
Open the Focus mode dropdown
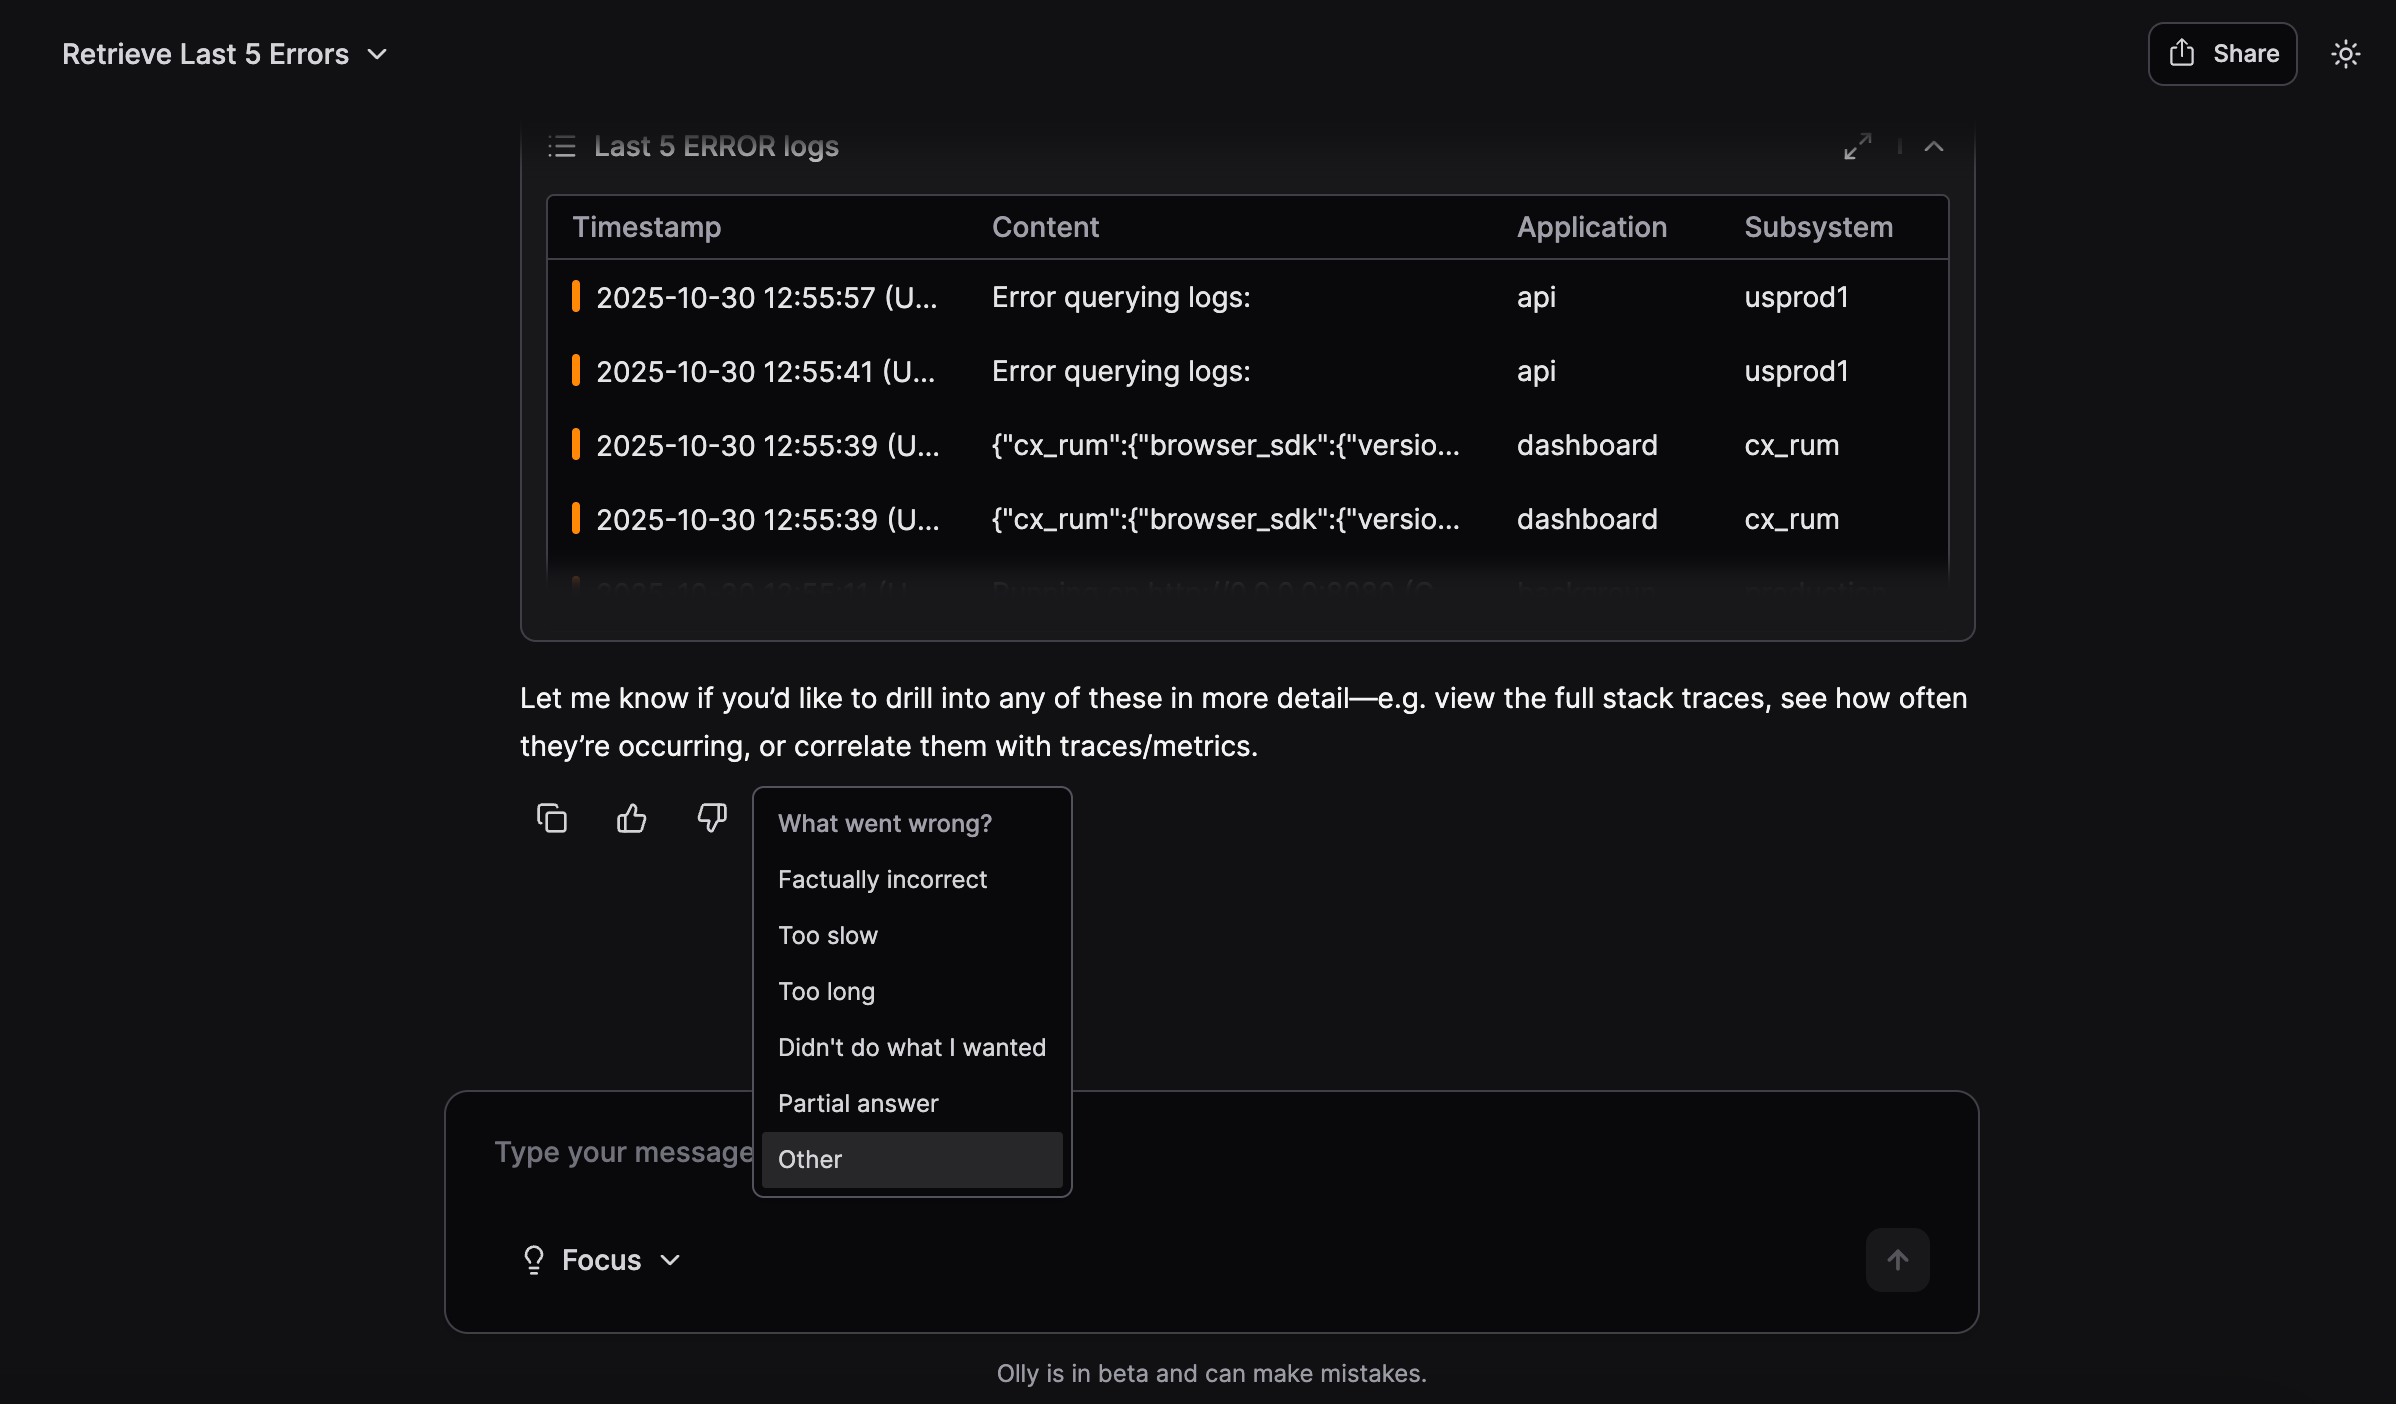601,1260
